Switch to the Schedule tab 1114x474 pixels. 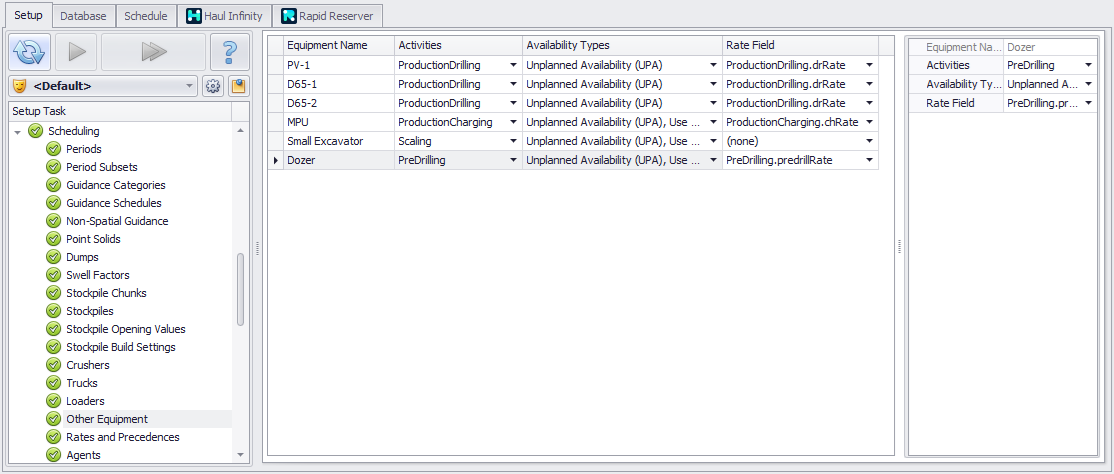146,16
